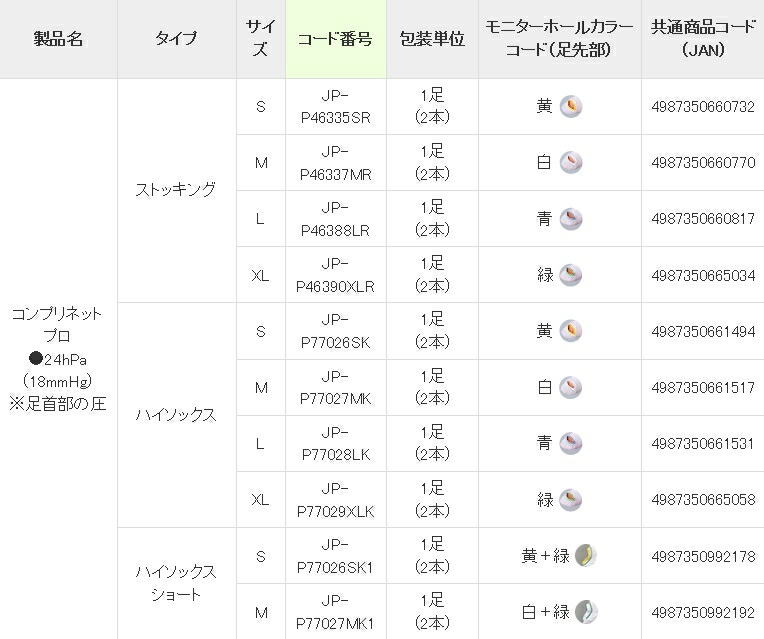764x639 pixels.
Task: Click the green toe icon for JP-P46390XLR
Action: [571, 275]
